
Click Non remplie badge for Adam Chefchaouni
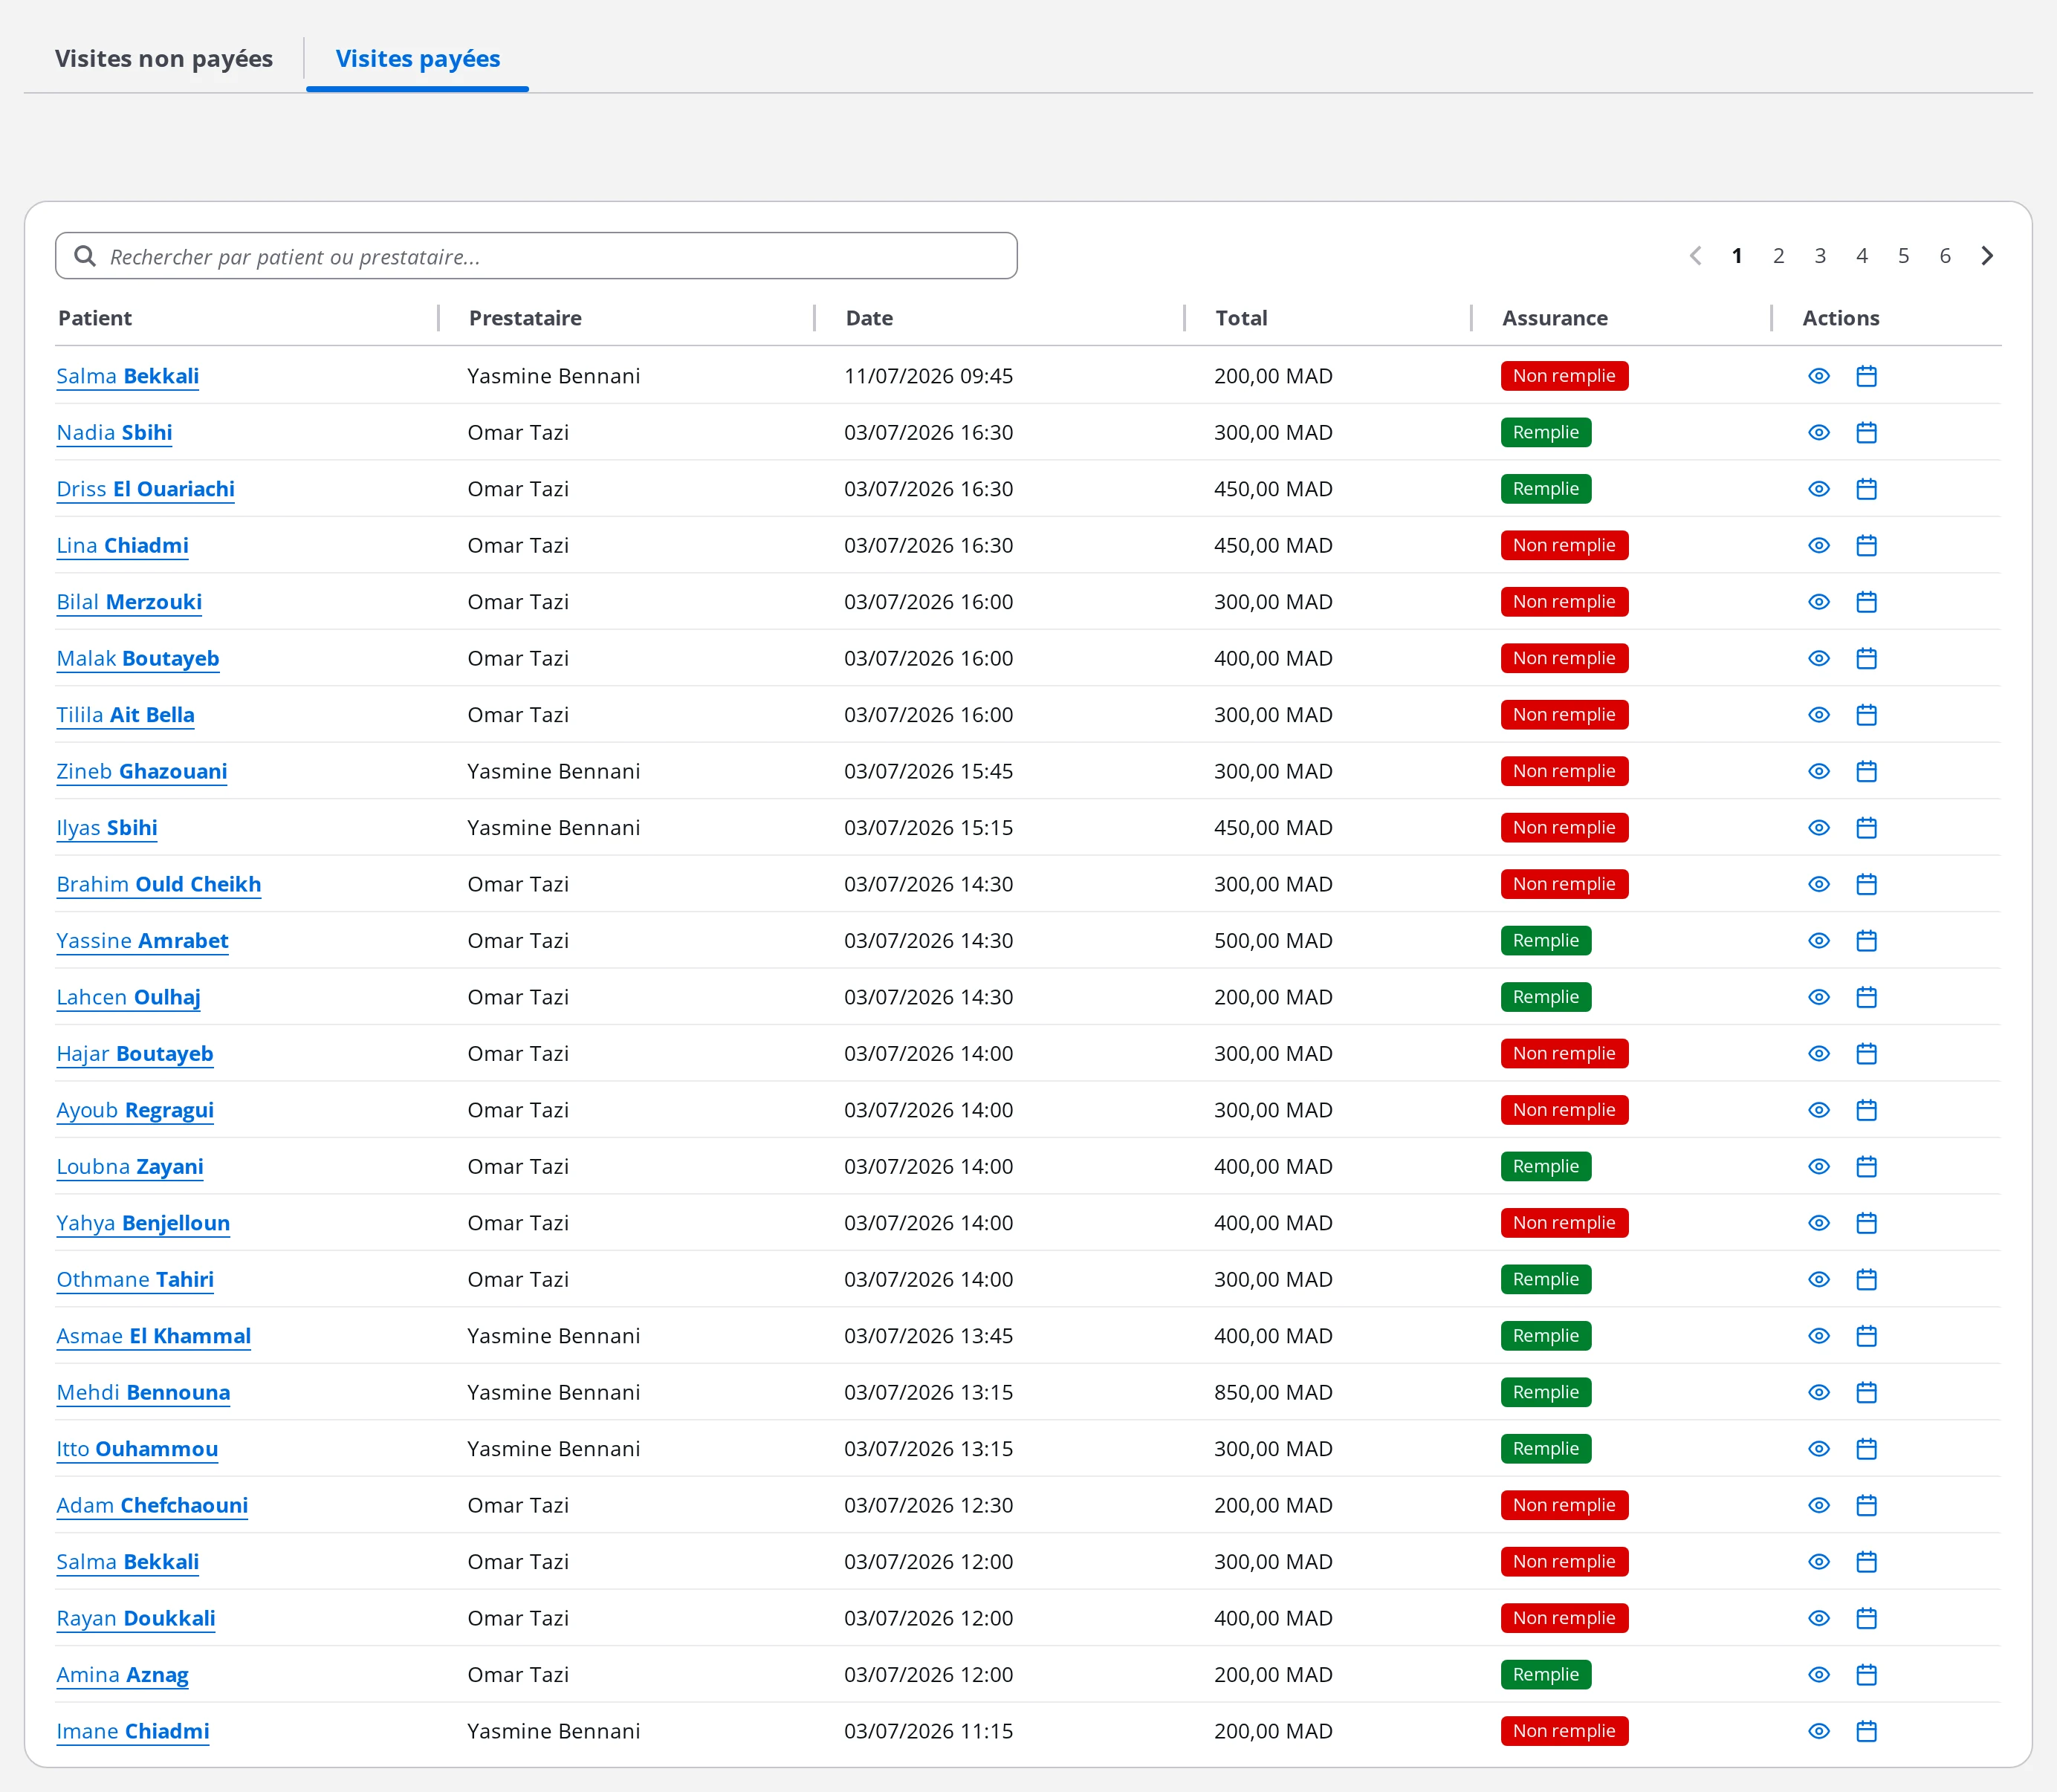click(x=1564, y=1506)
